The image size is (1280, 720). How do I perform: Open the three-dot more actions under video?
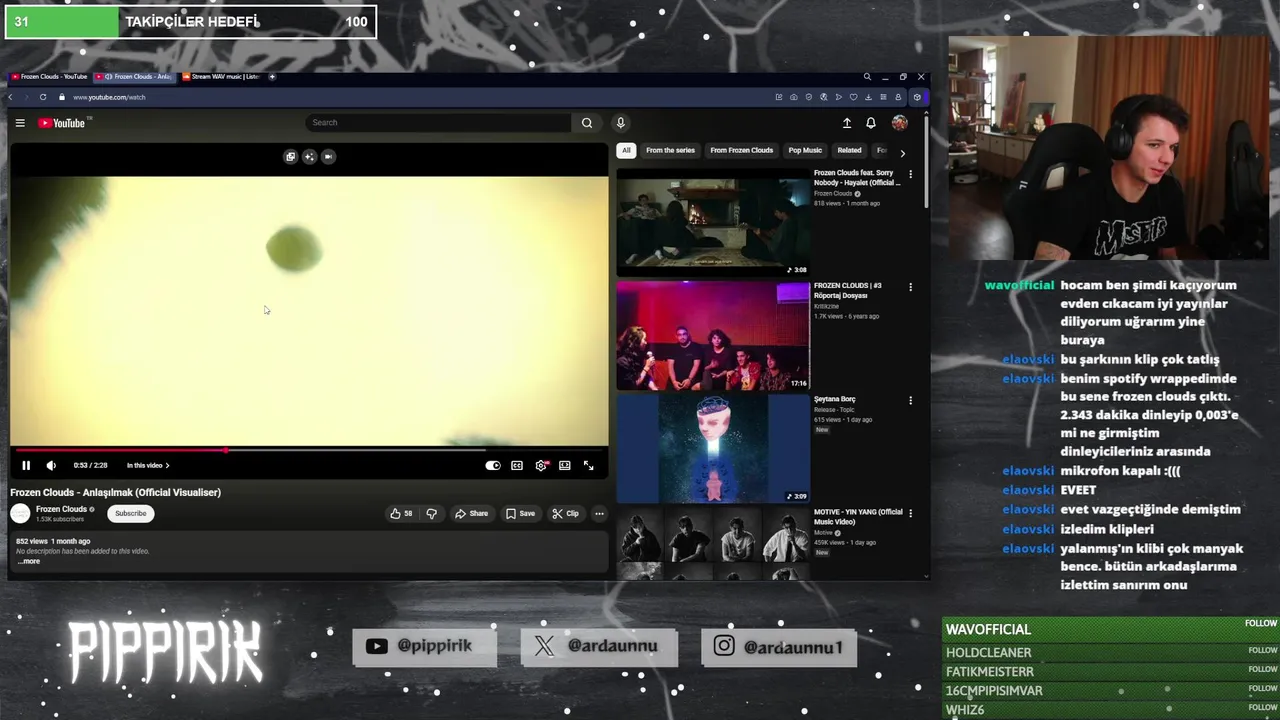599,513
